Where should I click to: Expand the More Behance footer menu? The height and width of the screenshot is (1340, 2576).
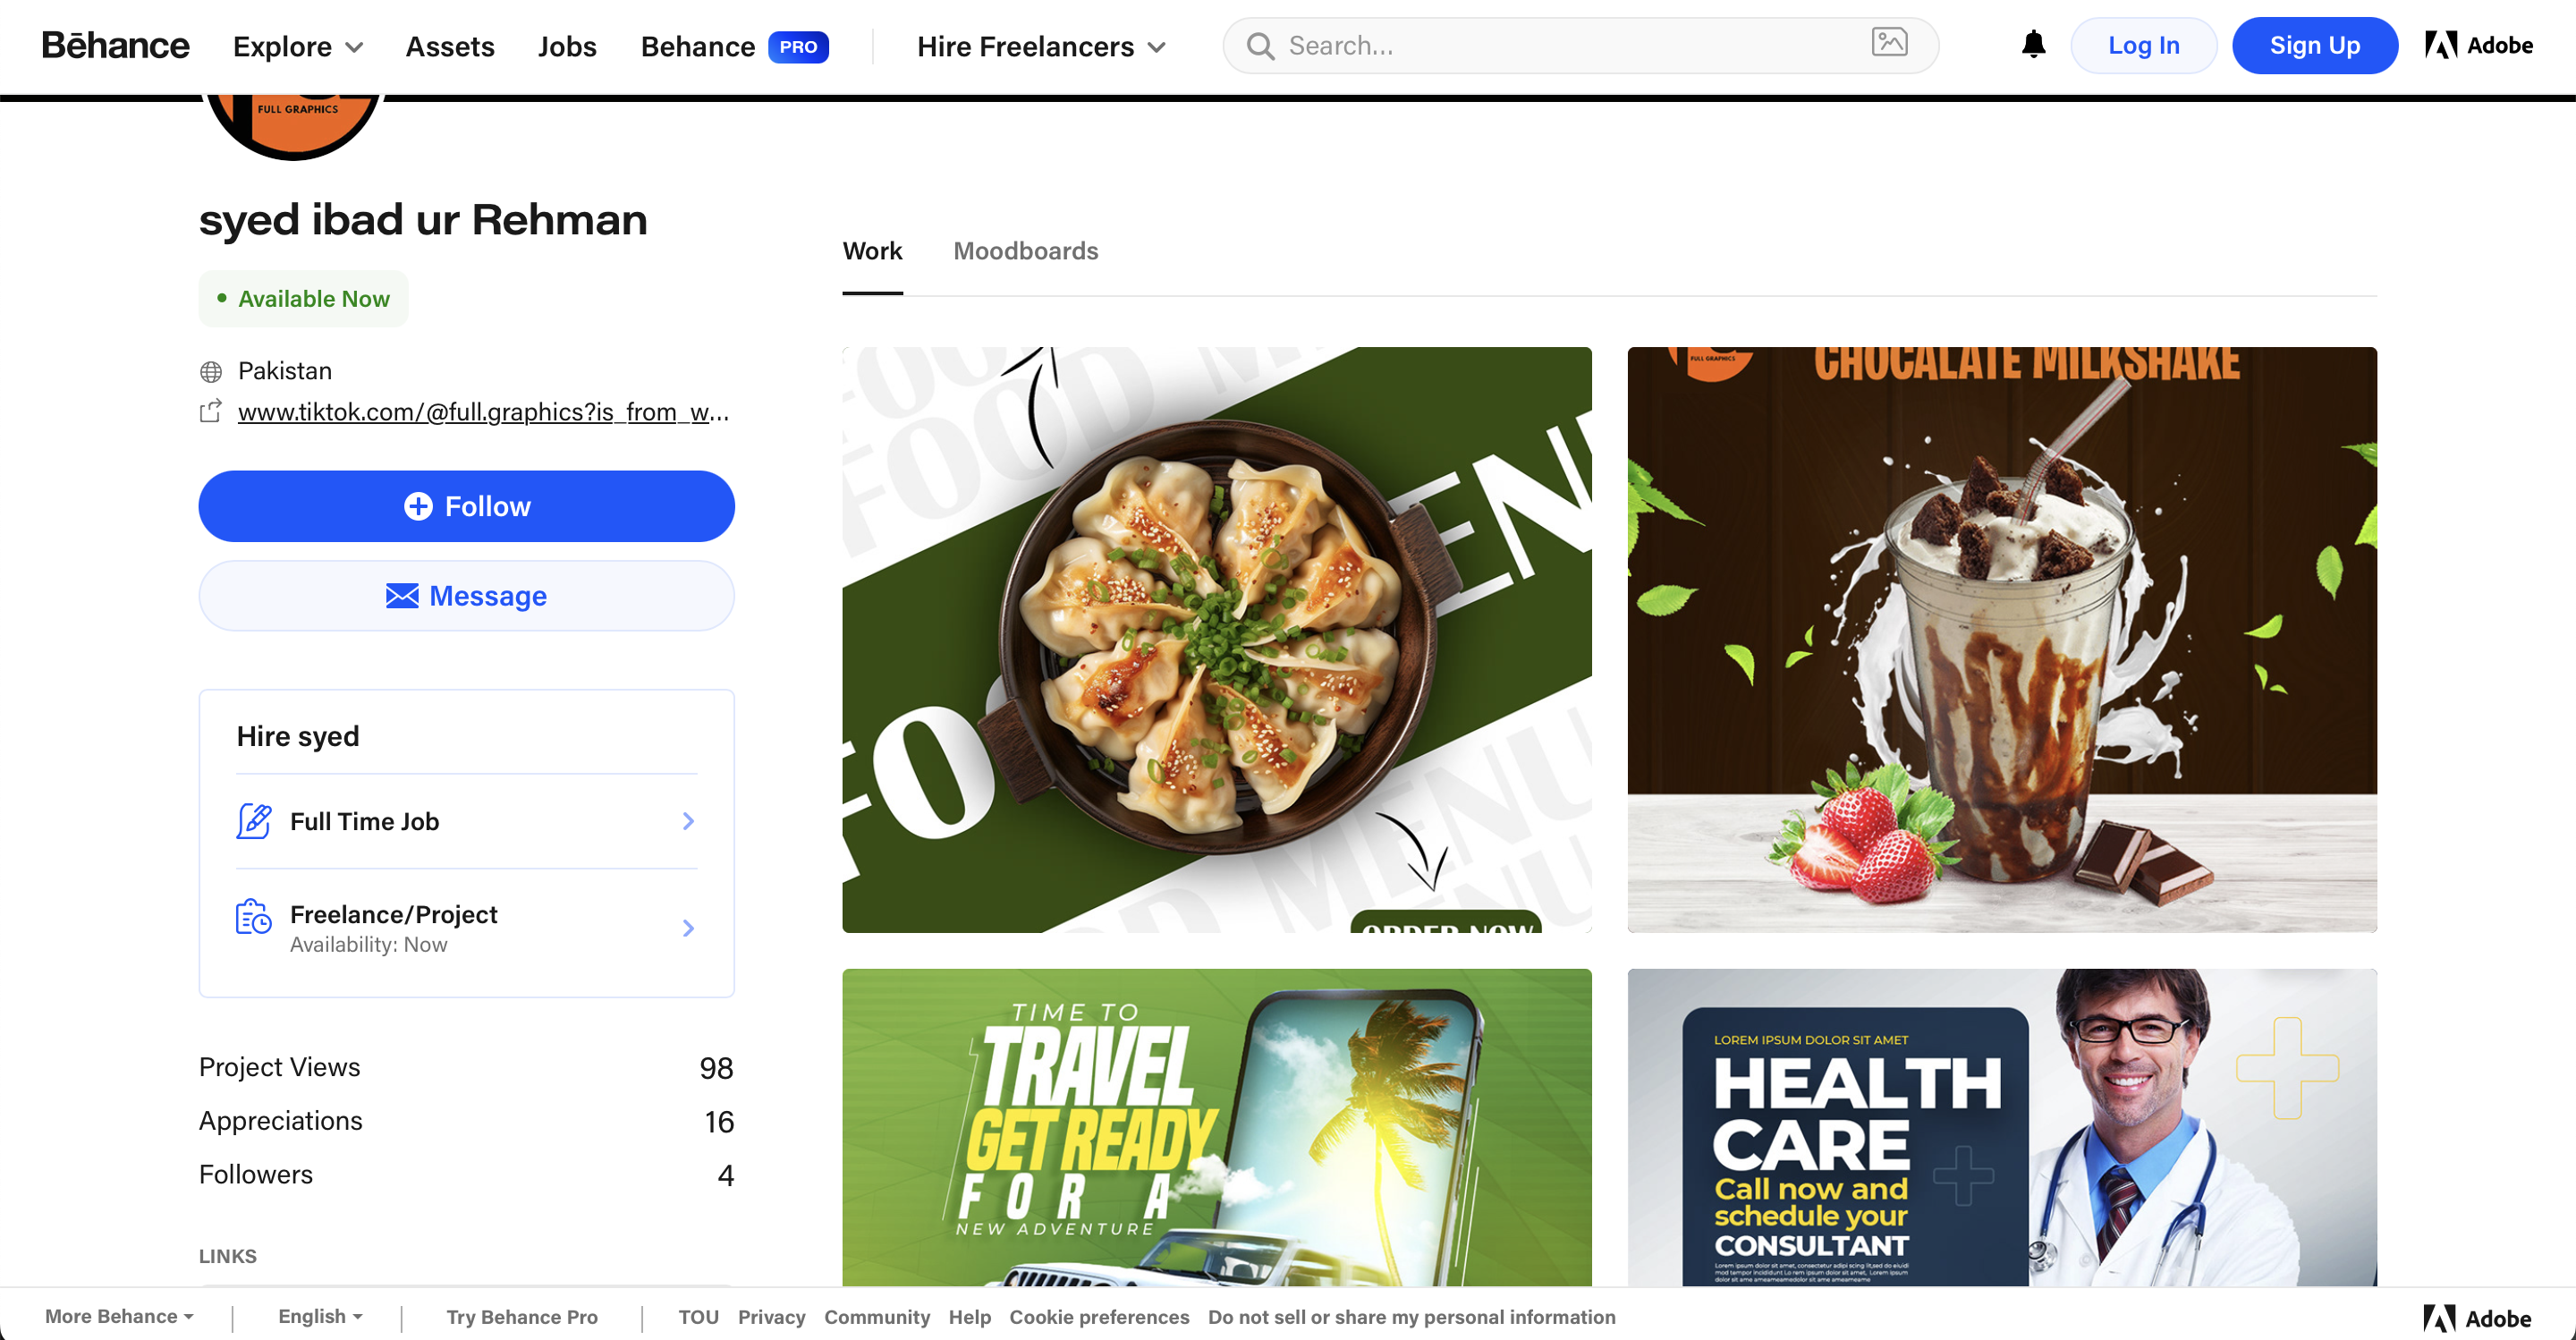point(119,1316)
